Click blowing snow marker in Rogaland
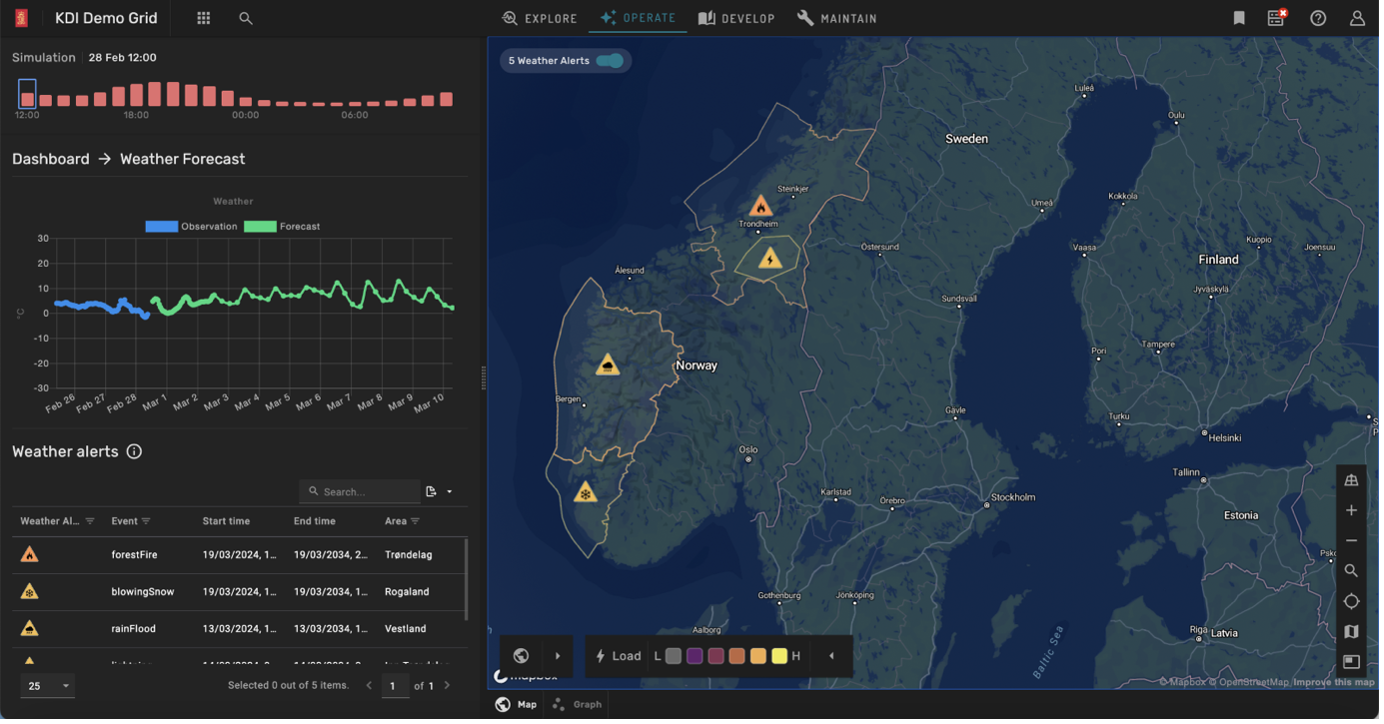1384x724 pixels. point(587,493)
